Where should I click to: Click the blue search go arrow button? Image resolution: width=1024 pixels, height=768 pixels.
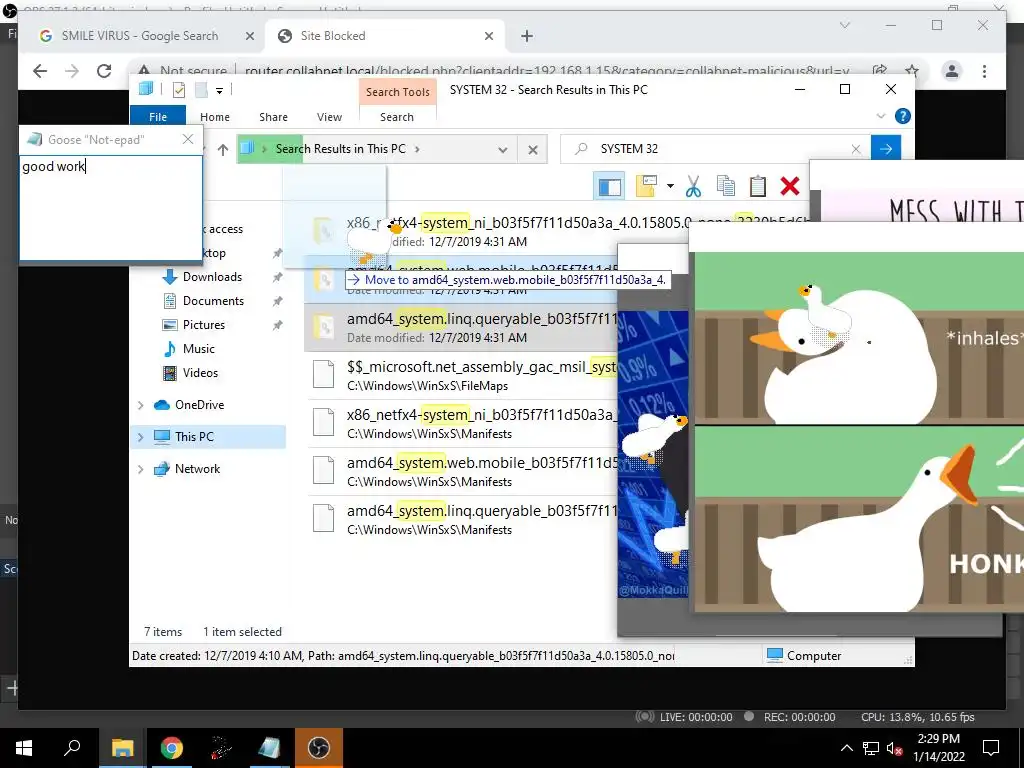point(886,149)
